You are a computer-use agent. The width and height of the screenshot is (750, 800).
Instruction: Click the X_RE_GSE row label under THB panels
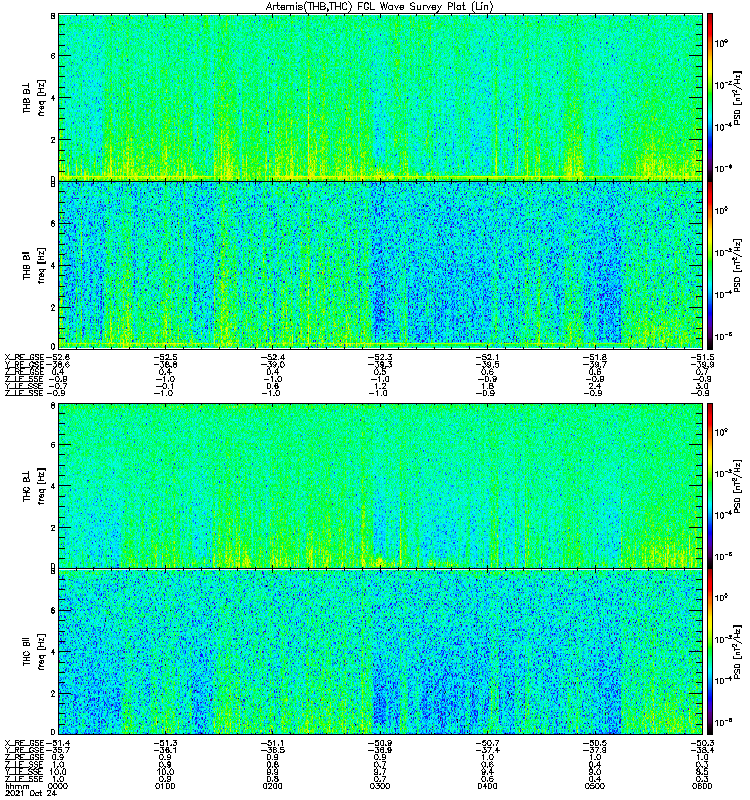click(x=24, y=357)
